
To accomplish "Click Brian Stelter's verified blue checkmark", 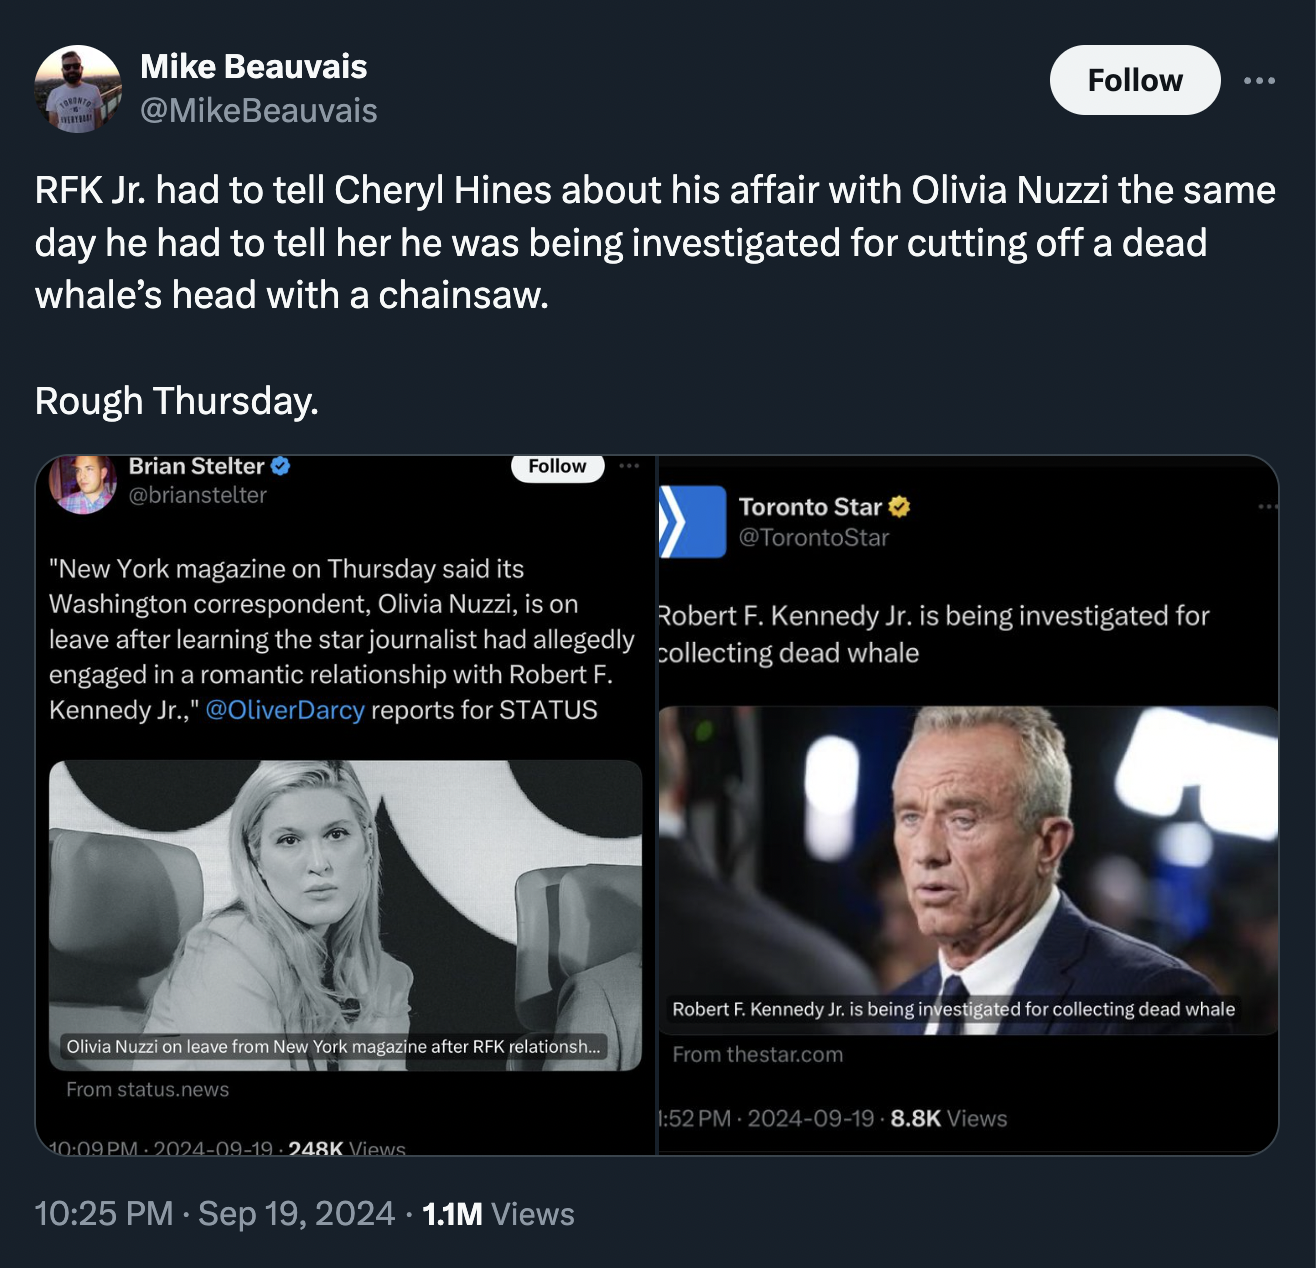I will coord(281,465).
